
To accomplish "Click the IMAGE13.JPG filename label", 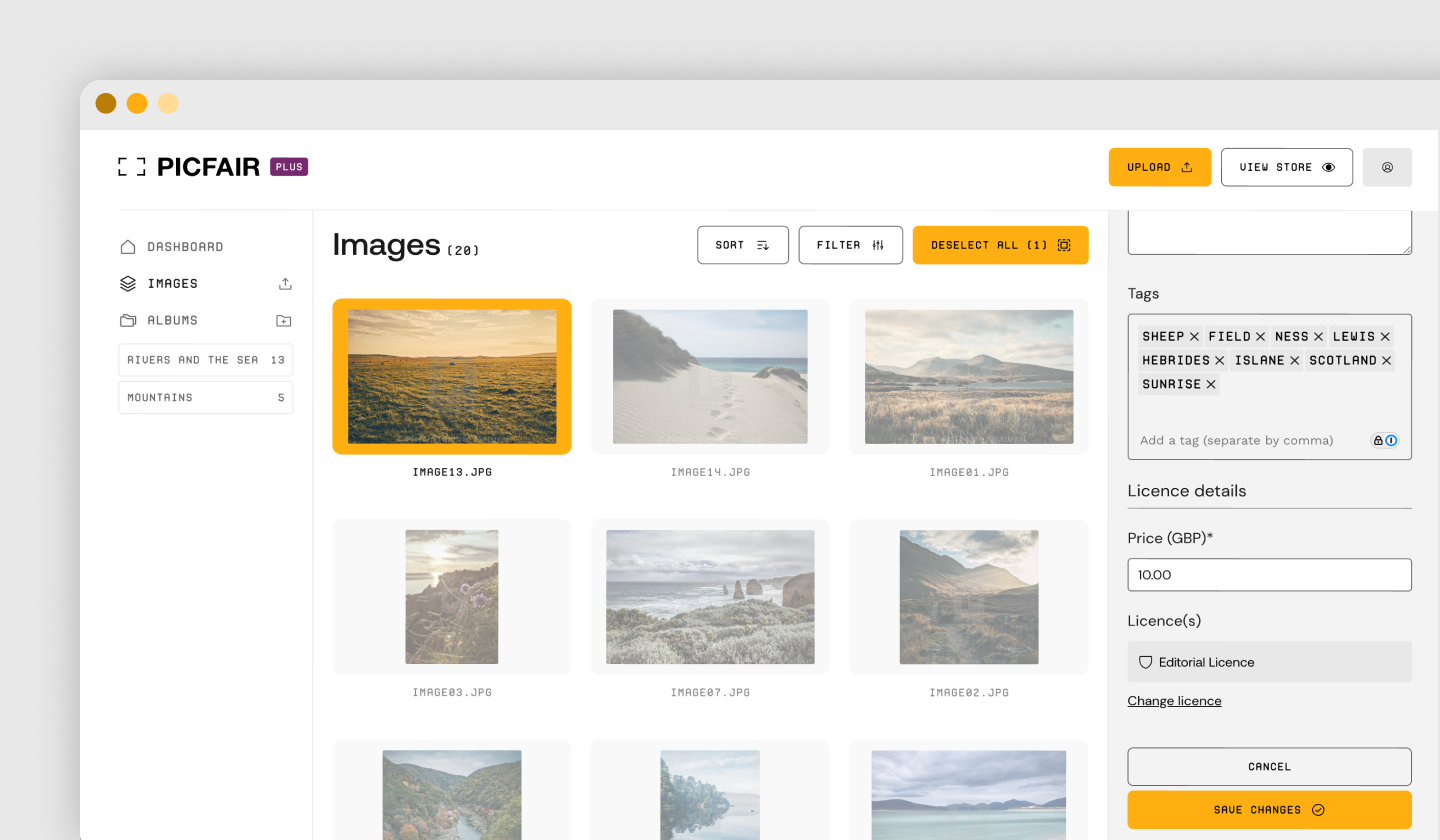I will (452, 472).
